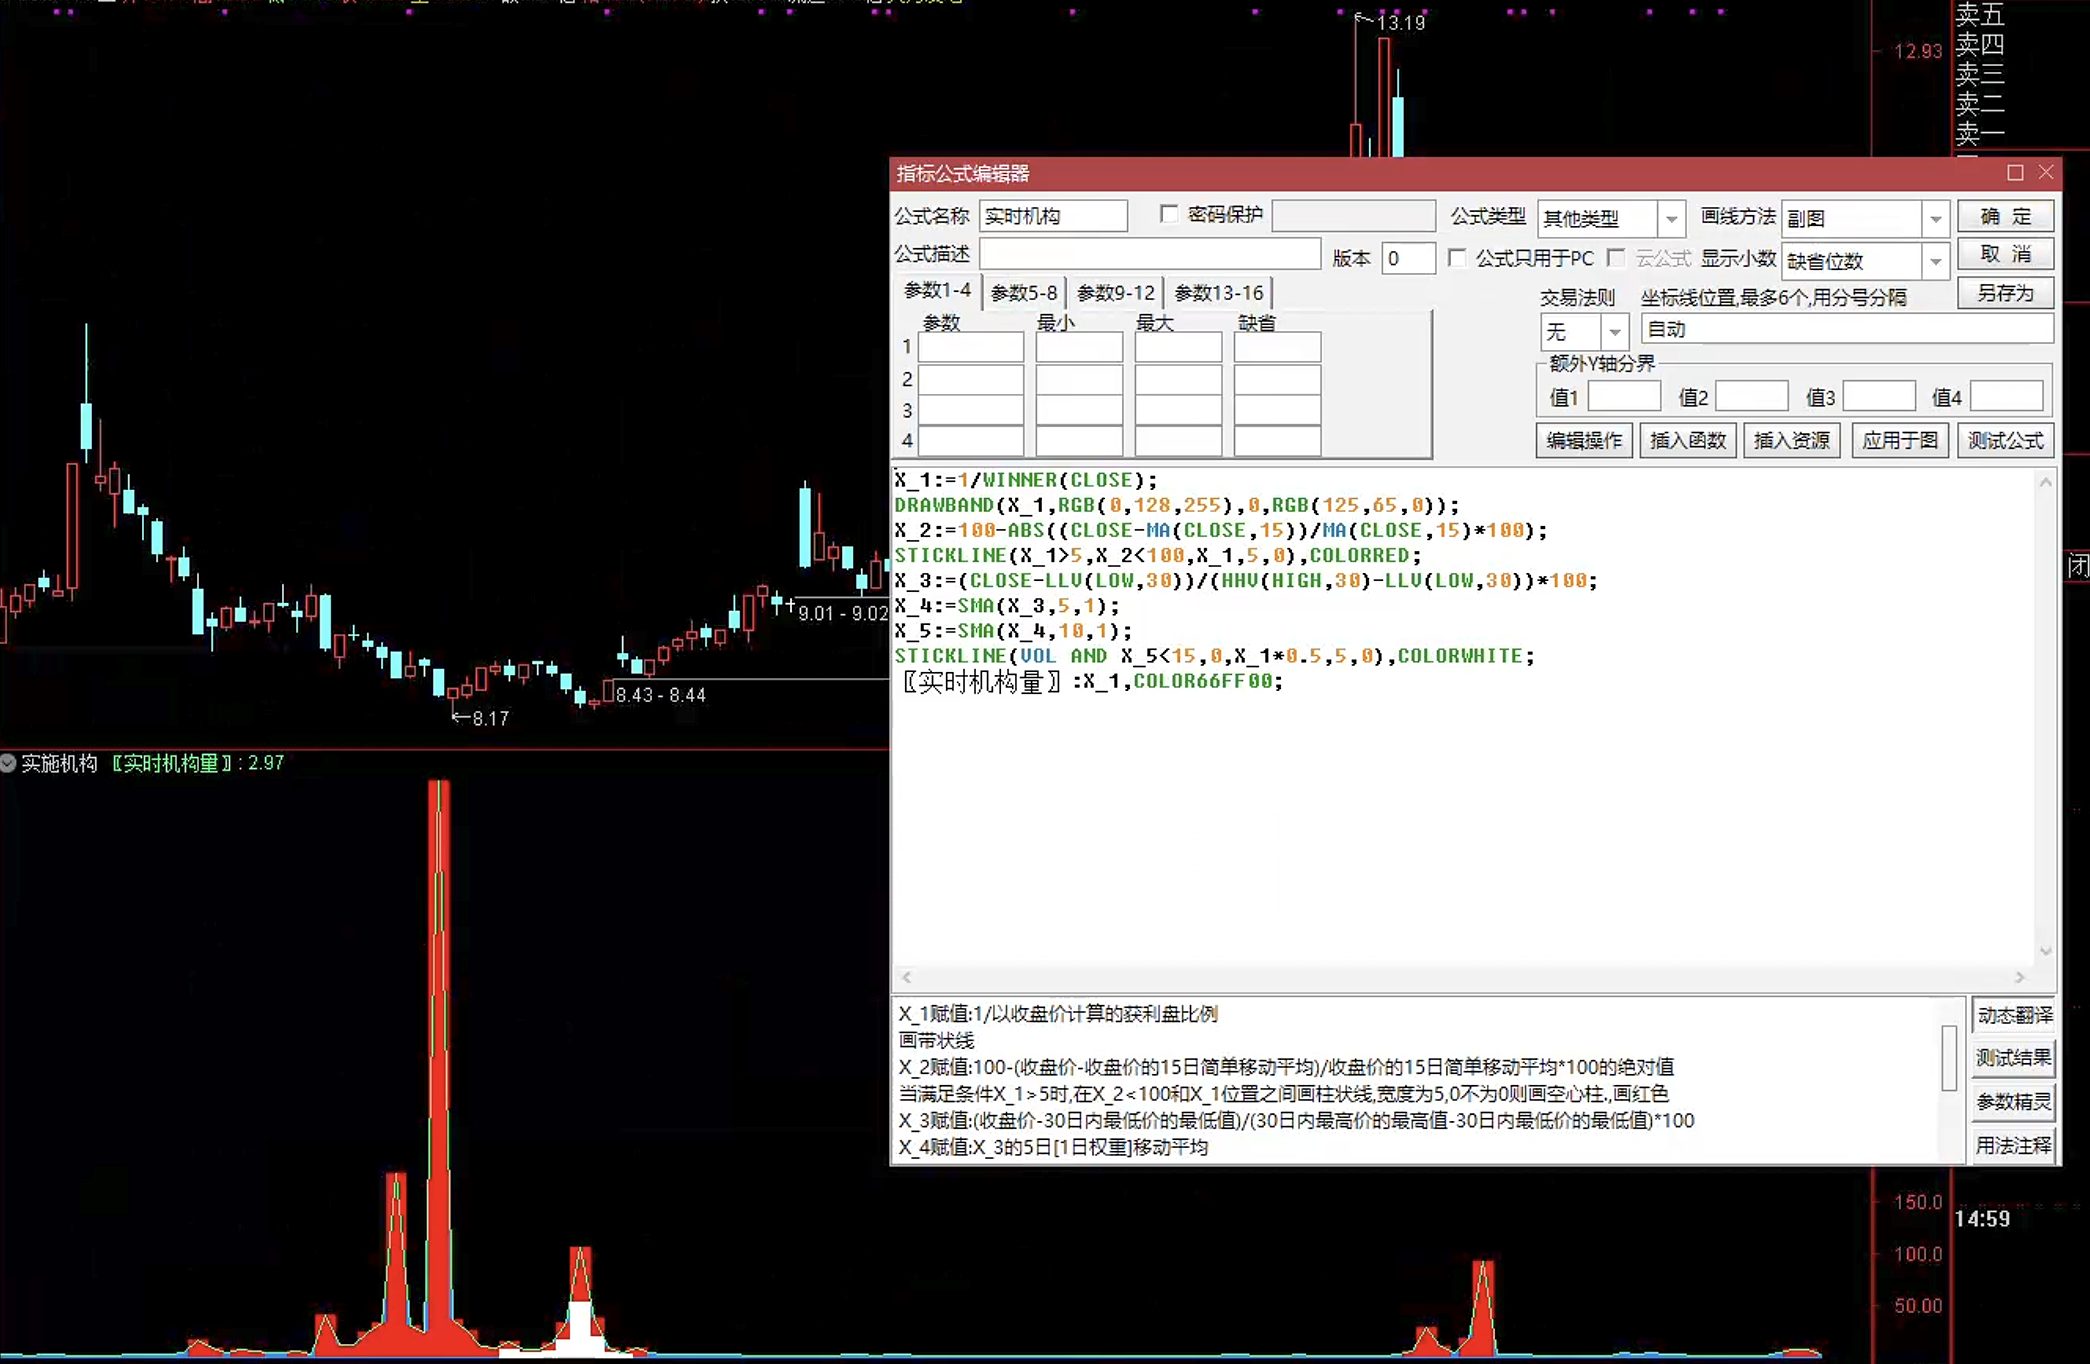Click translation text X_1赋值:1/以收盘价计算的获利盘比例
This screenshot has width=2090, height=1364.
coord(1058,1014)
